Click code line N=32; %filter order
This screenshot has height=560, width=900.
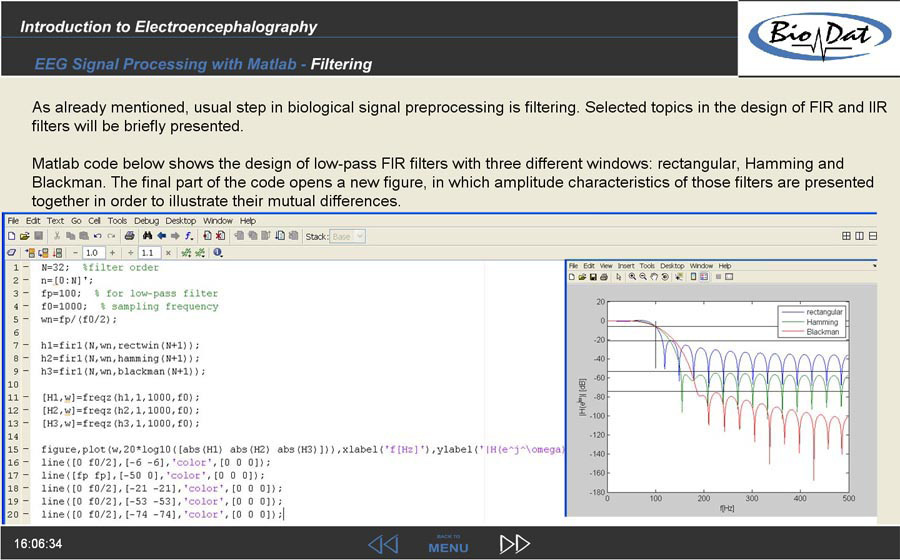point(100,267)
